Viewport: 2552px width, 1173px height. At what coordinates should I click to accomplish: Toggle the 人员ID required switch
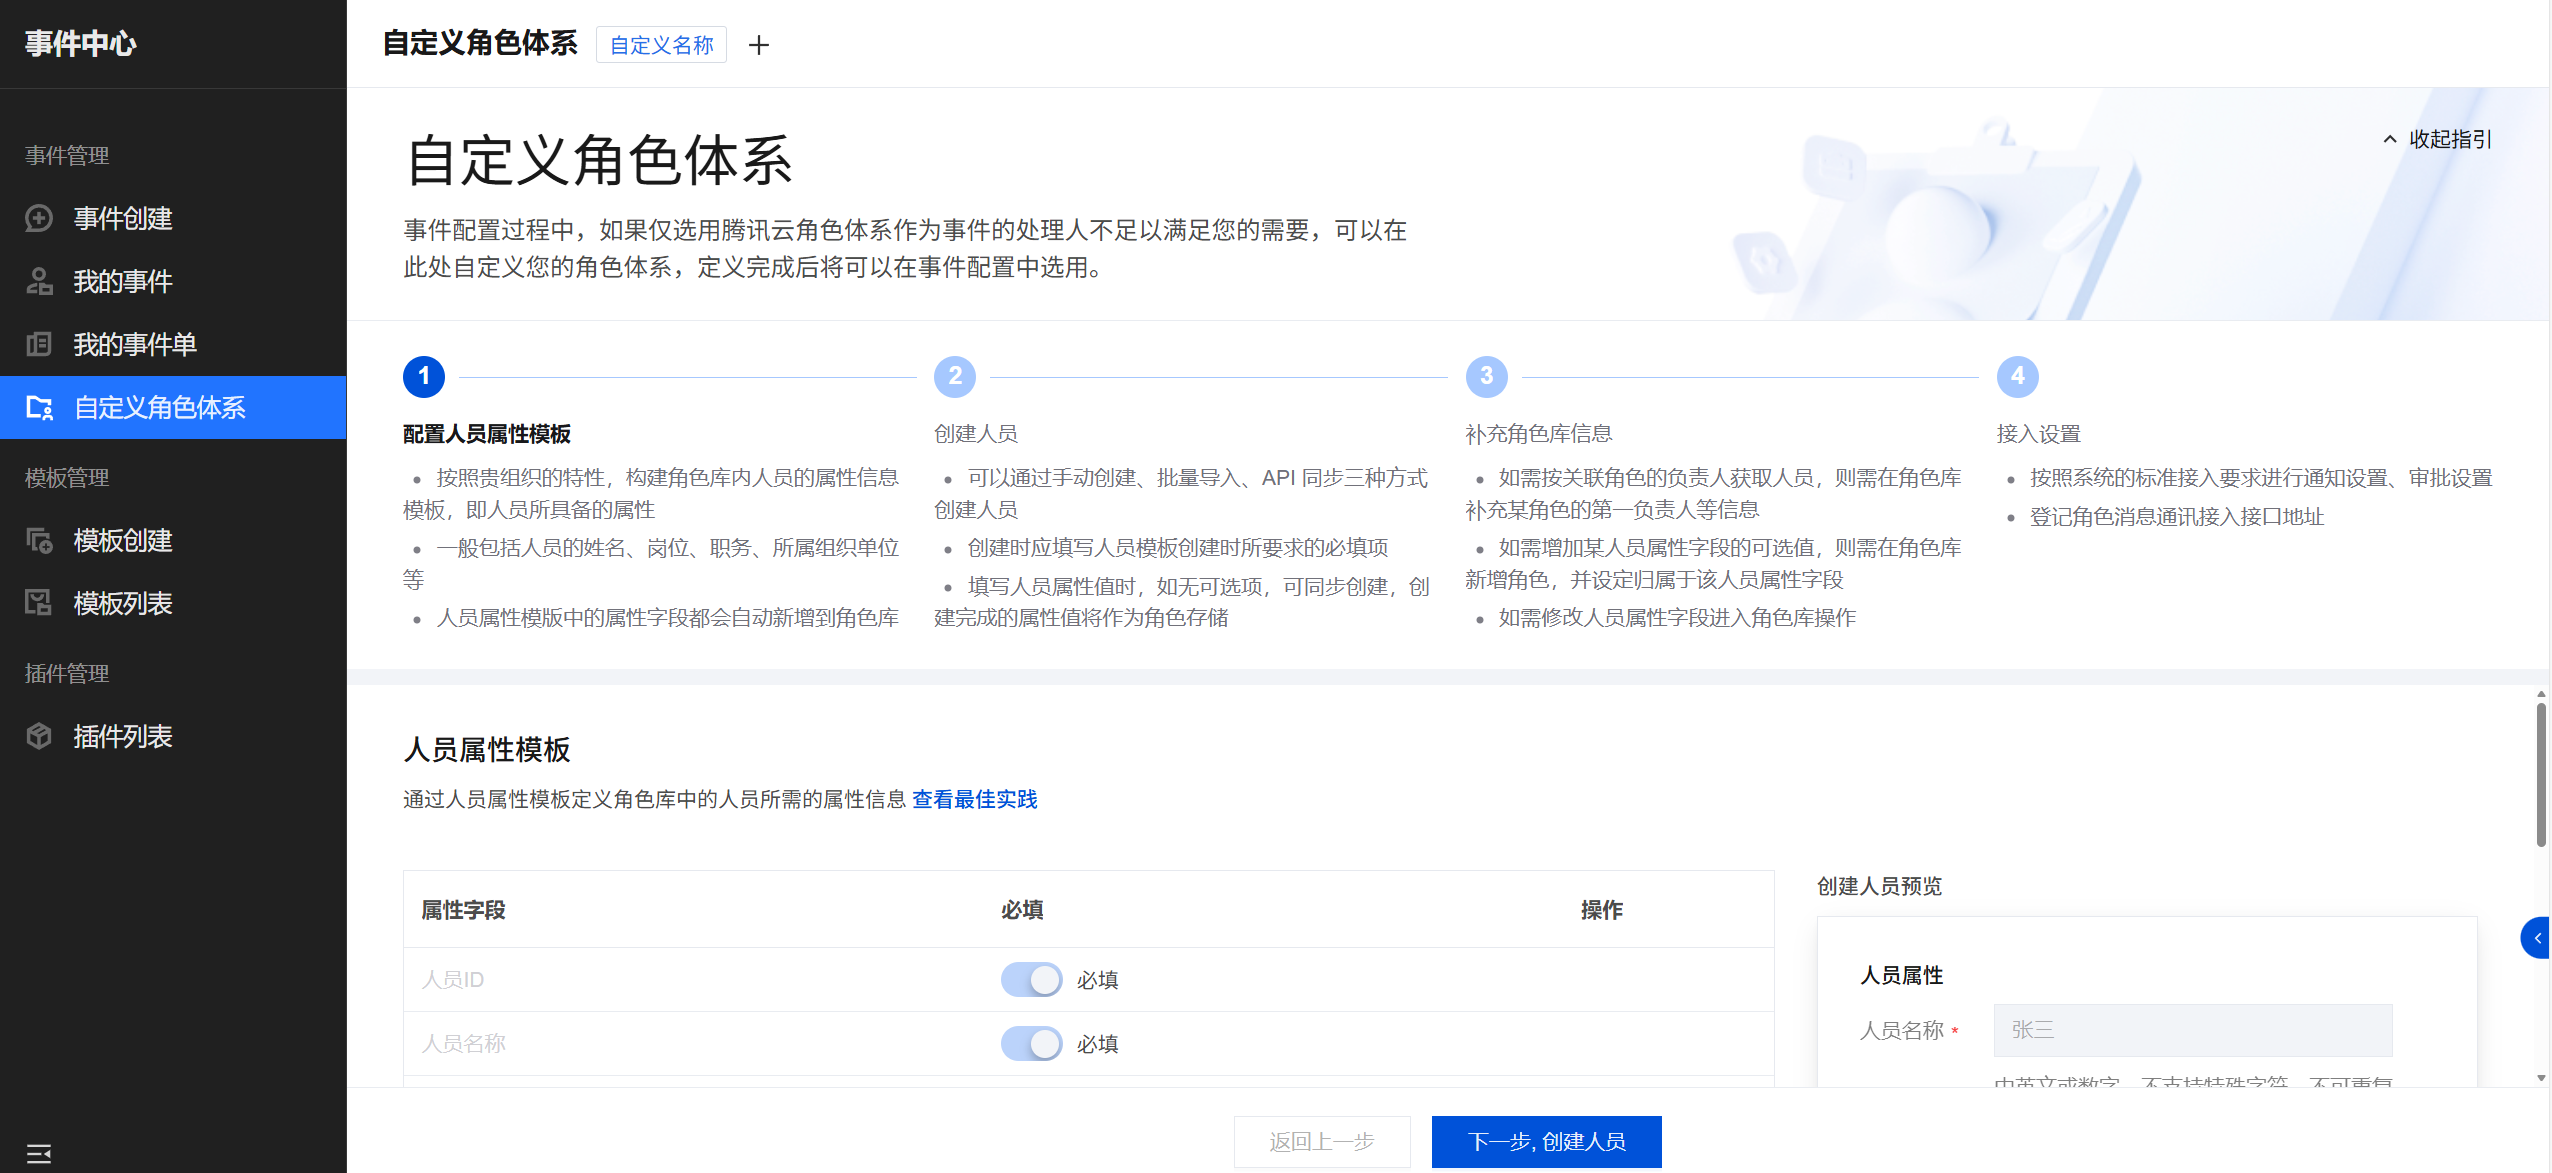(1031, 979)
